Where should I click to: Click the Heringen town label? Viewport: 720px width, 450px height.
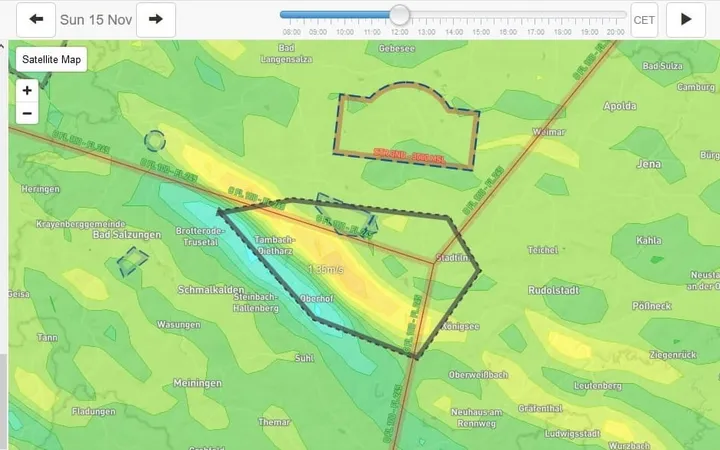(x=40, y=189)
